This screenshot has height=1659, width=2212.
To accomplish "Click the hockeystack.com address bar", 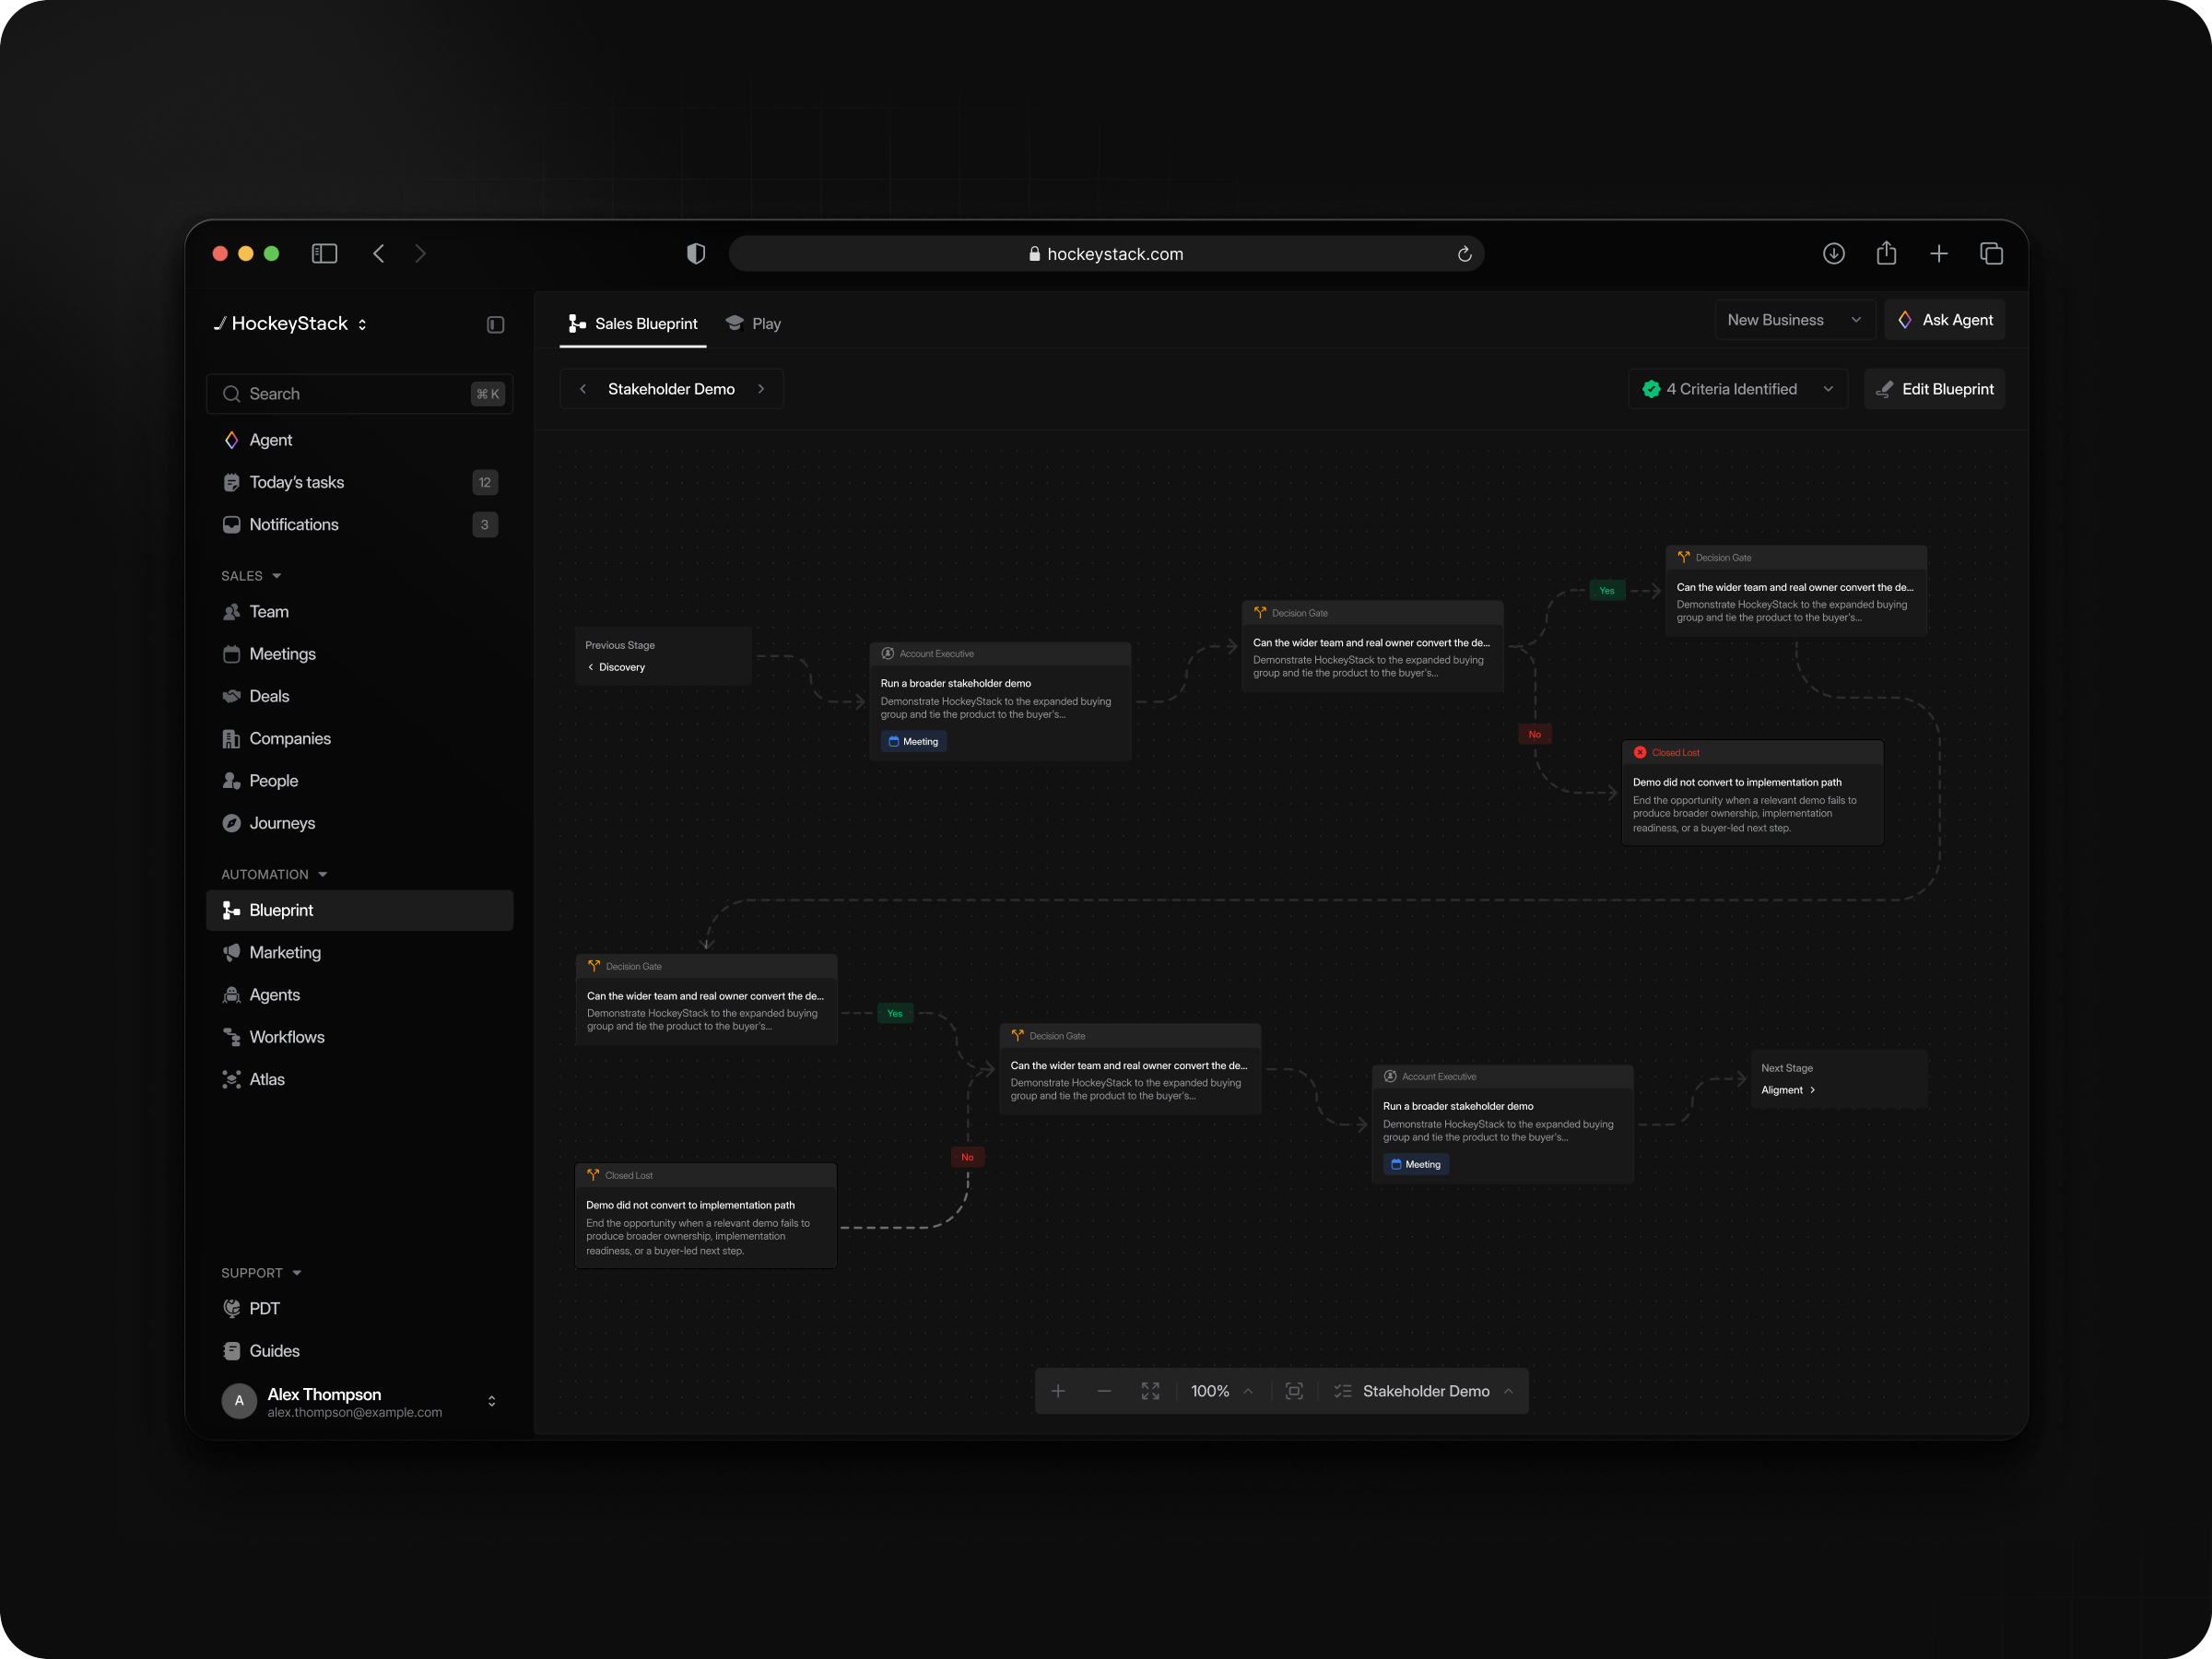I will pos(1106,254).
